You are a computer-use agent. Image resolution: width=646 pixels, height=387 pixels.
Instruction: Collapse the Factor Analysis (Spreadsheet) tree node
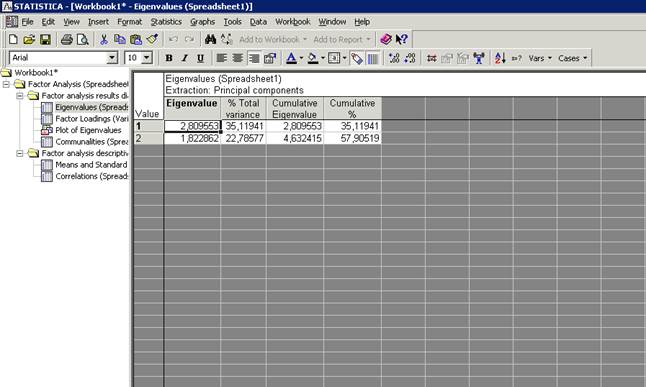6,84
